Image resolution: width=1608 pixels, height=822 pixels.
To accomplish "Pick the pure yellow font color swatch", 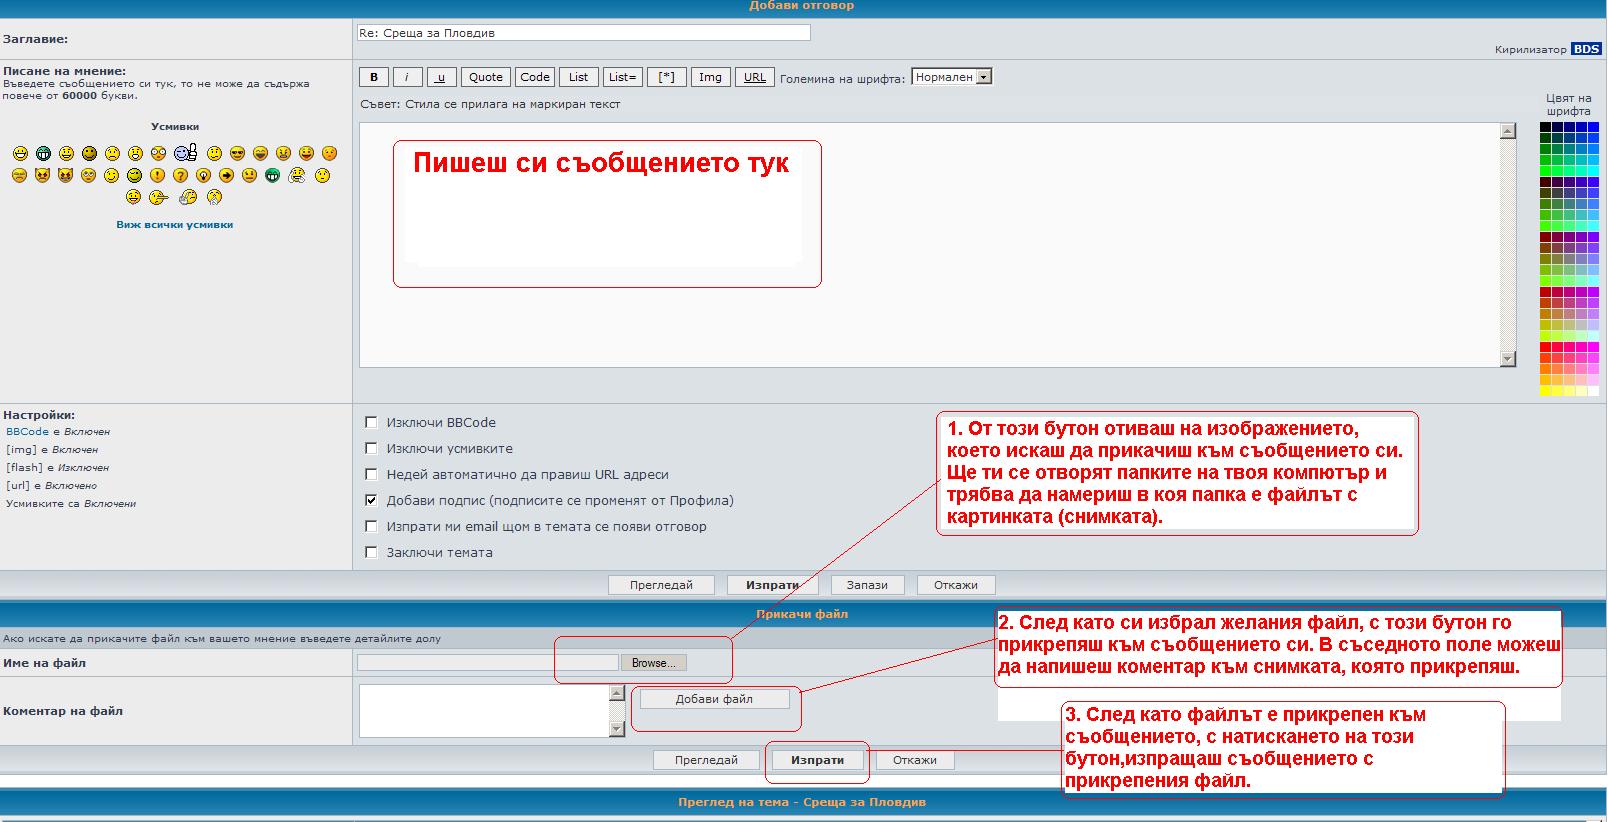I will coord(1546,391).
